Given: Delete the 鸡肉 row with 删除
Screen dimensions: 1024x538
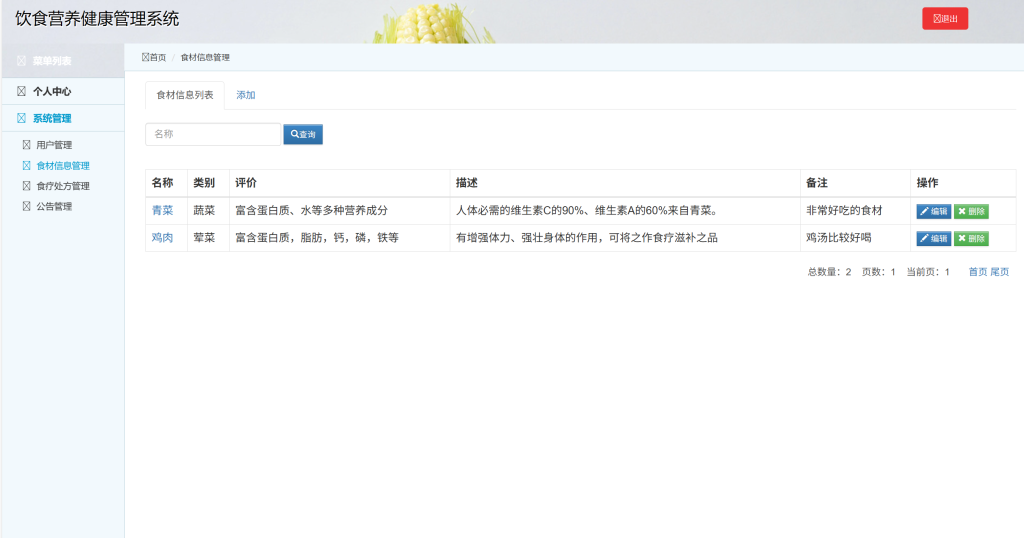Looking at the screenshot, I should [x=971, y=239].
